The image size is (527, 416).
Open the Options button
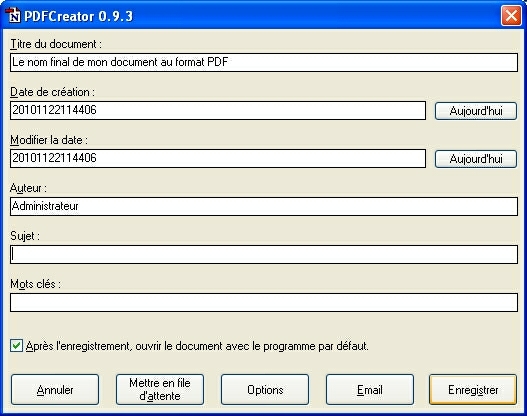click(x=265, y=390)
